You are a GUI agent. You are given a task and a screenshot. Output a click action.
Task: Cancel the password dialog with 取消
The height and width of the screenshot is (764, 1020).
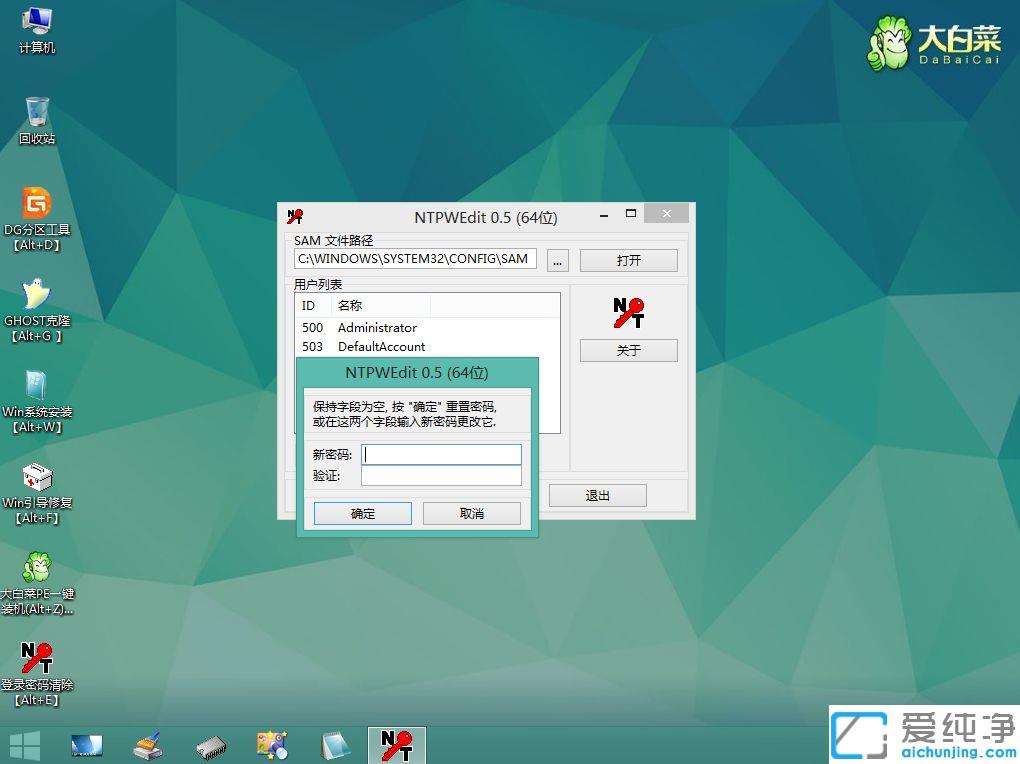click(x=471, y=513)
